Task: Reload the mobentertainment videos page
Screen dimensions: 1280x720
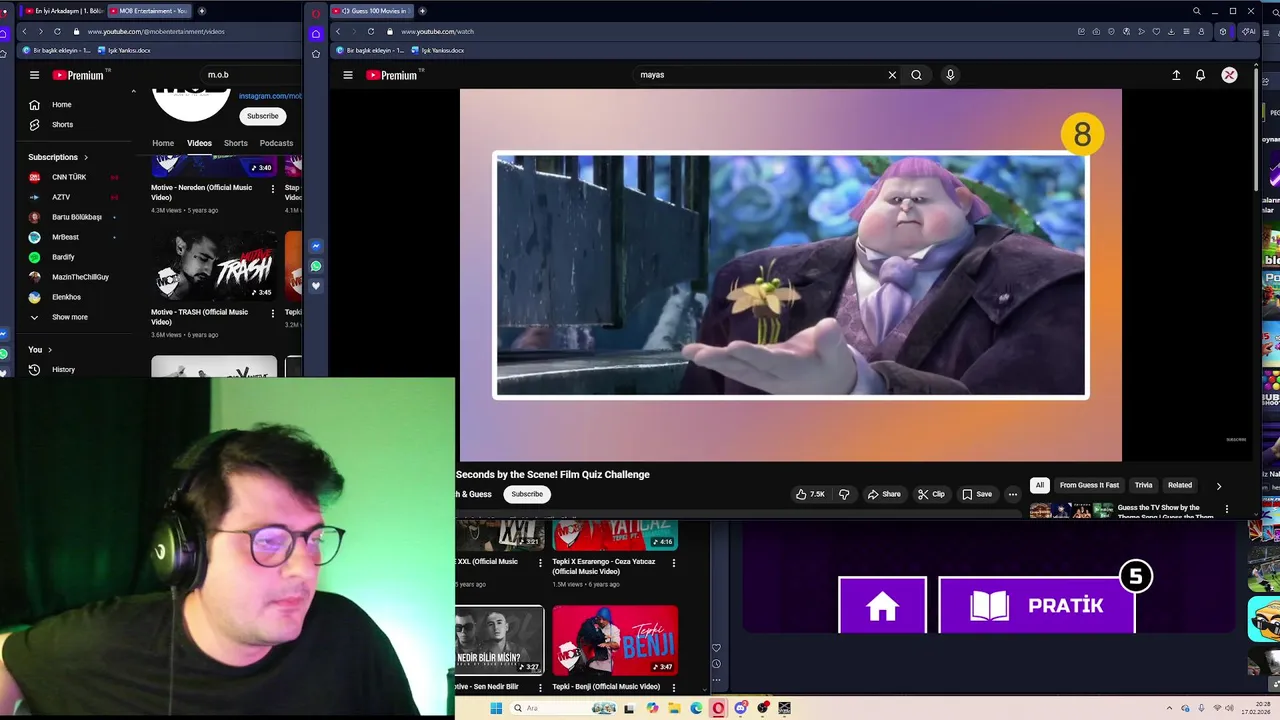Action: 57,31
